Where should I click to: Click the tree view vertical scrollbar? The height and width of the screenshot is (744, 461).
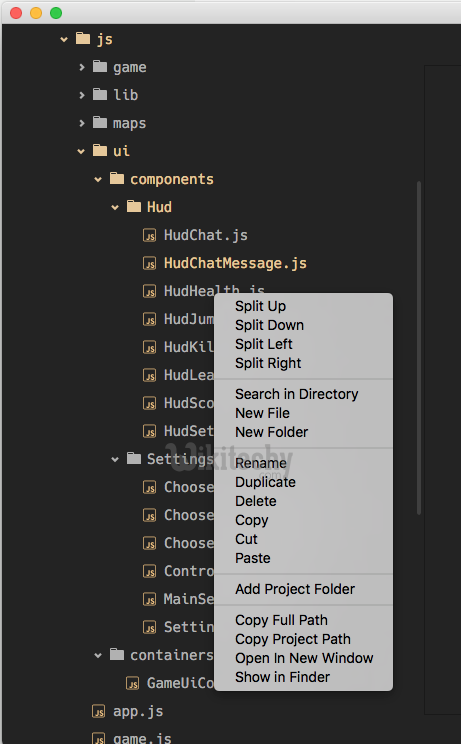[x=419, y=348]
